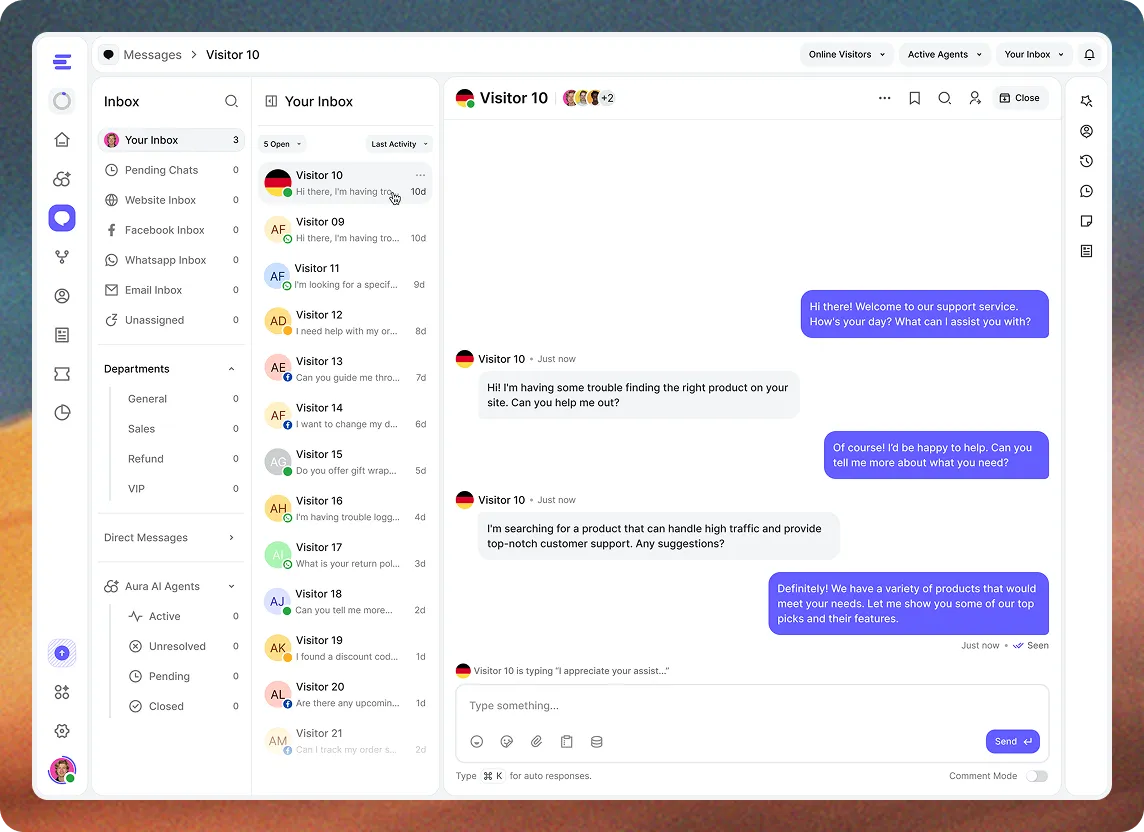This screenshot has height=832, width=1144.
Task: Open the home icon in left sidebar
Action: tap(62, 139)
